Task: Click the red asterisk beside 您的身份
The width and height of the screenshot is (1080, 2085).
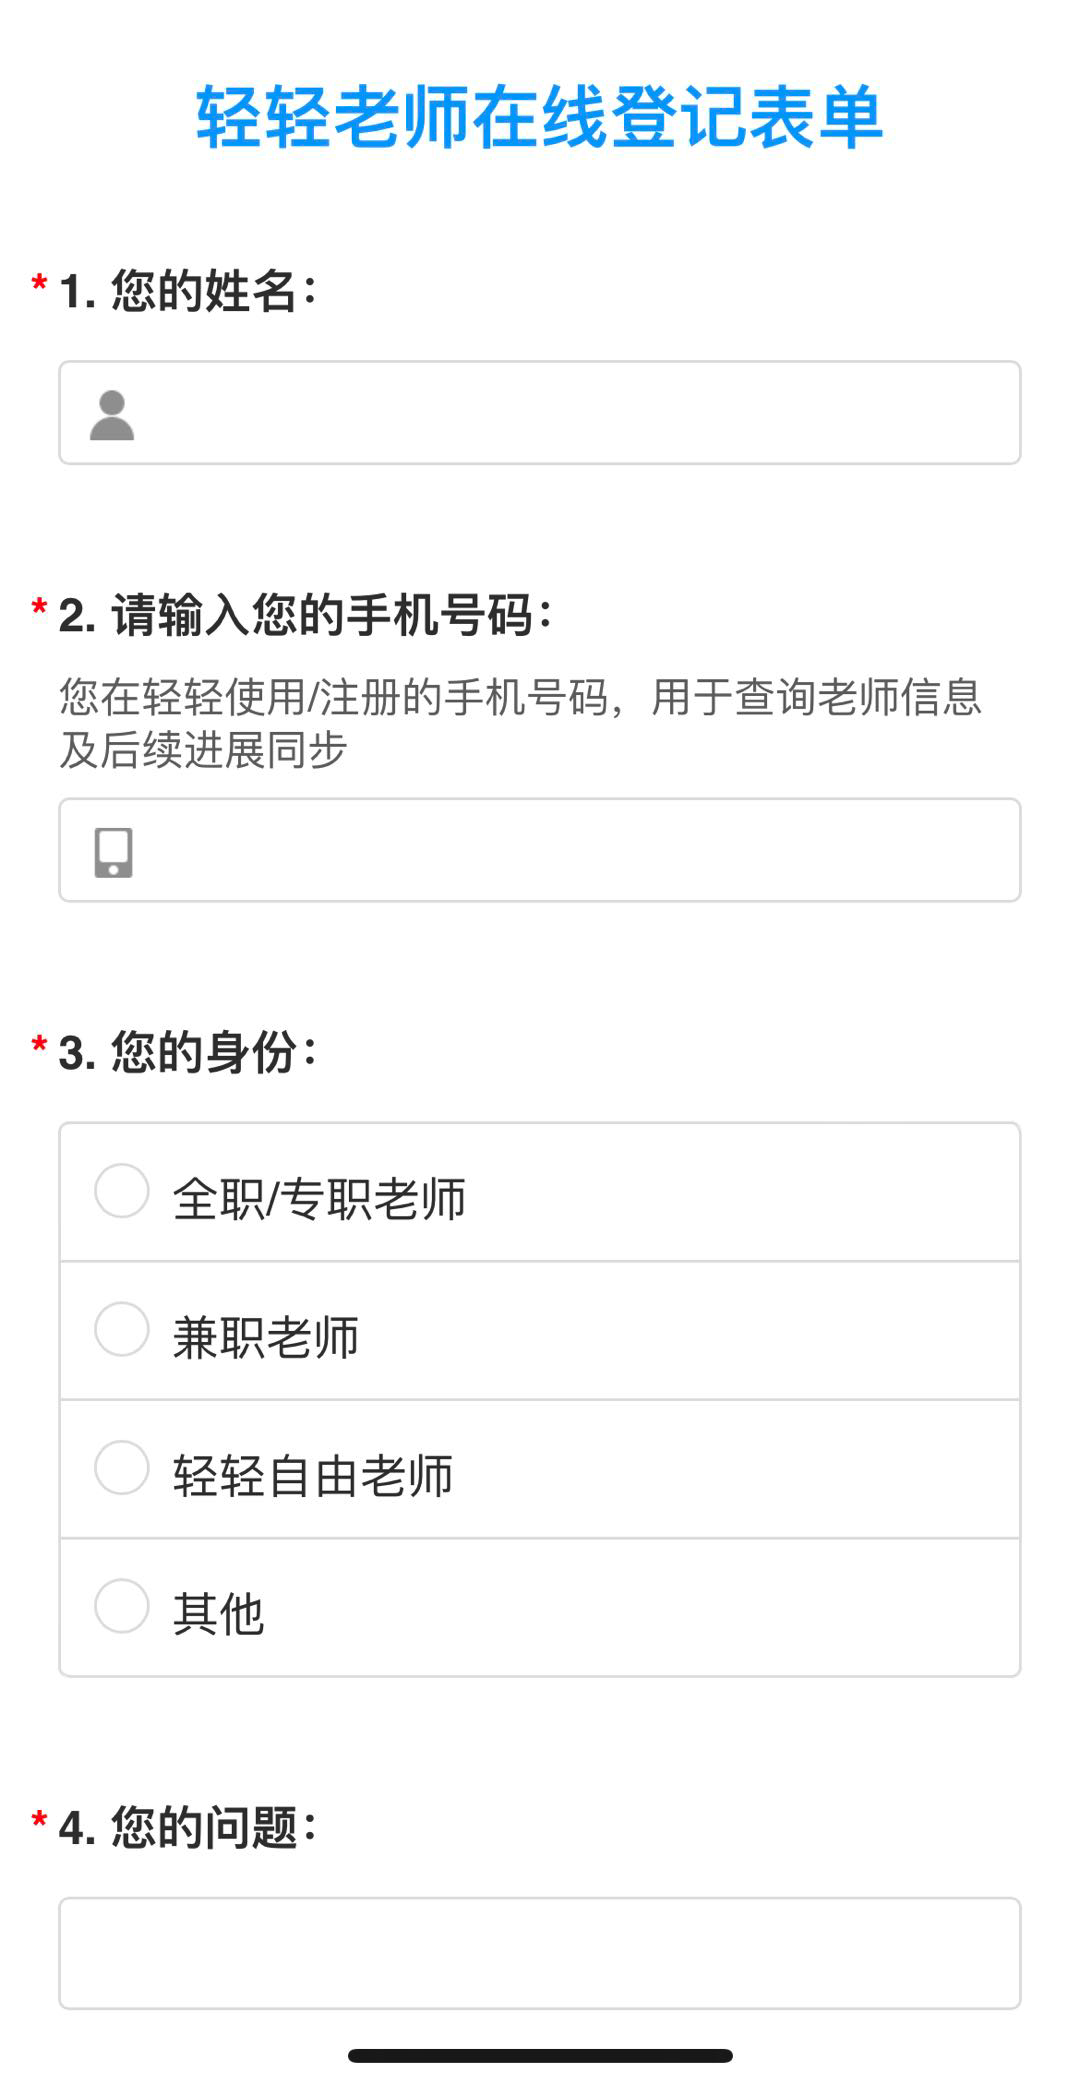Action: pos(39,1047)
